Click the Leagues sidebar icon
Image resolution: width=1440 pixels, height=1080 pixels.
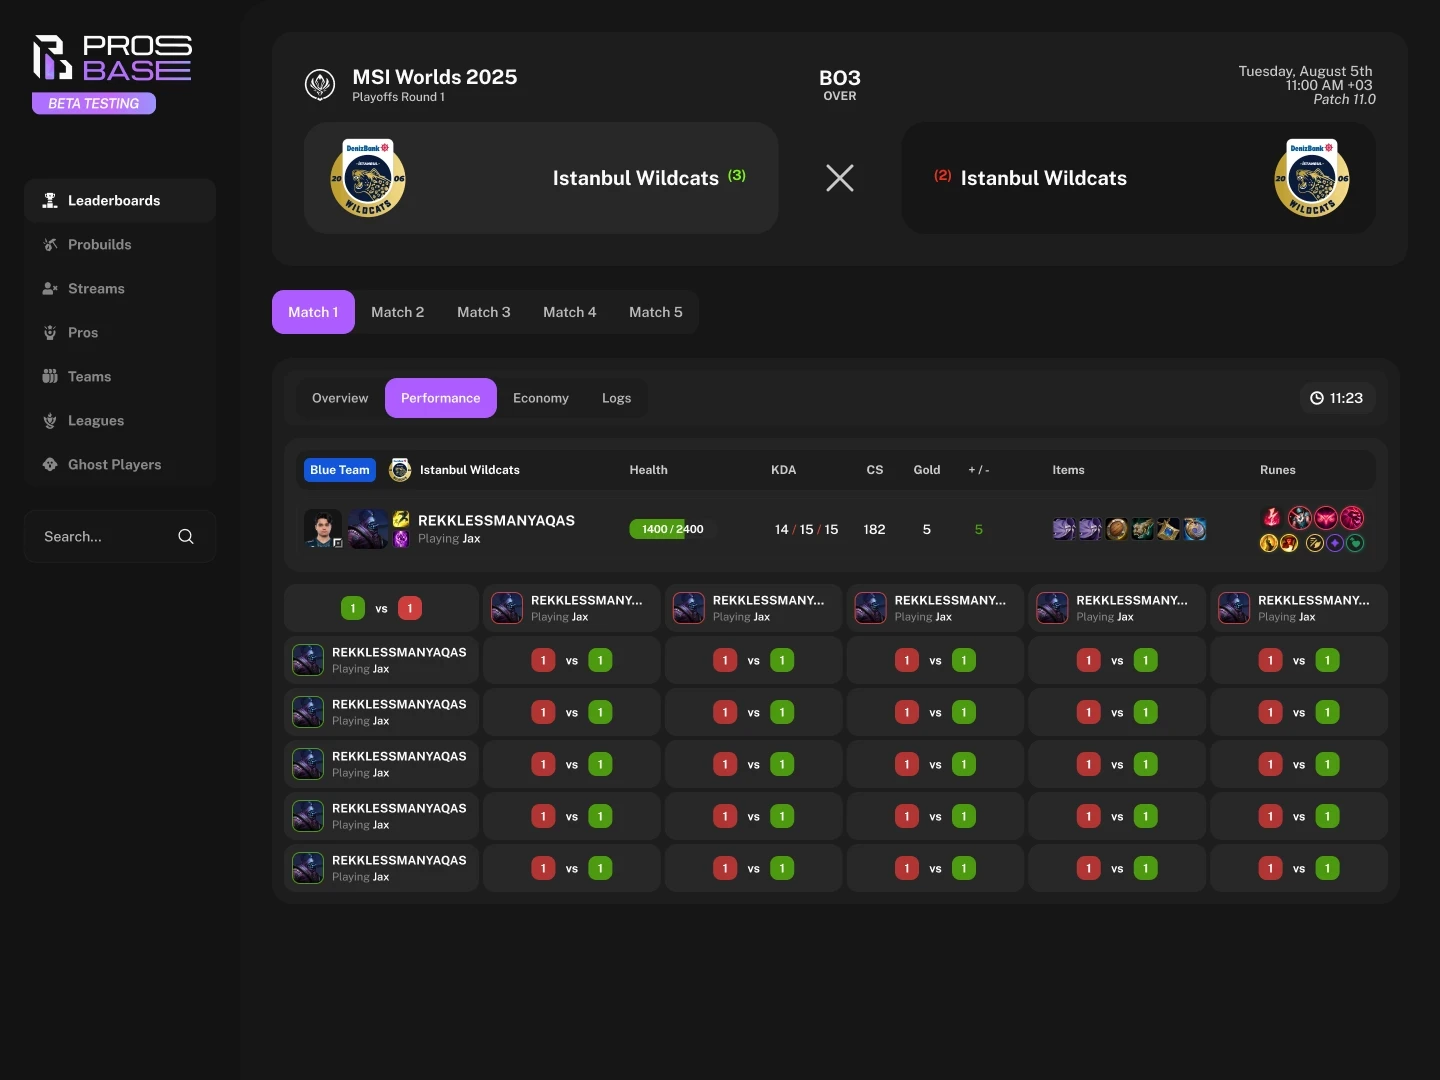[x=50, y=420]
